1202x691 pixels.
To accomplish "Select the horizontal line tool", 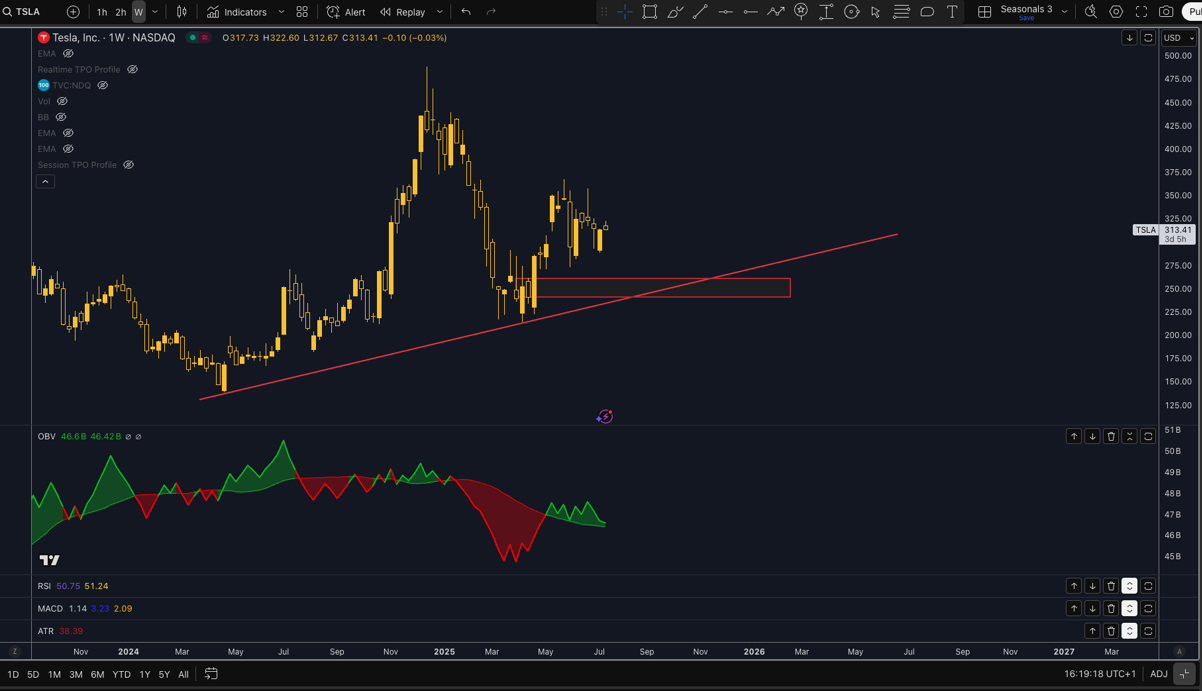I will (x=725, y=12).
